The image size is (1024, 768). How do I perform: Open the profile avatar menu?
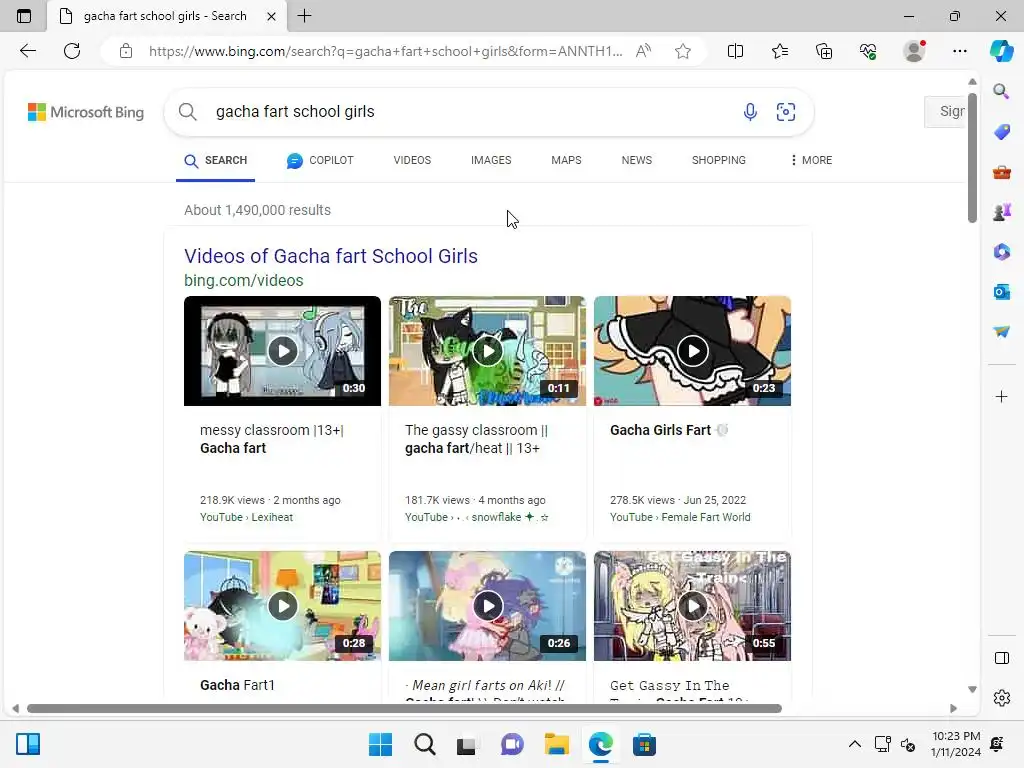[x=914, y=51]
